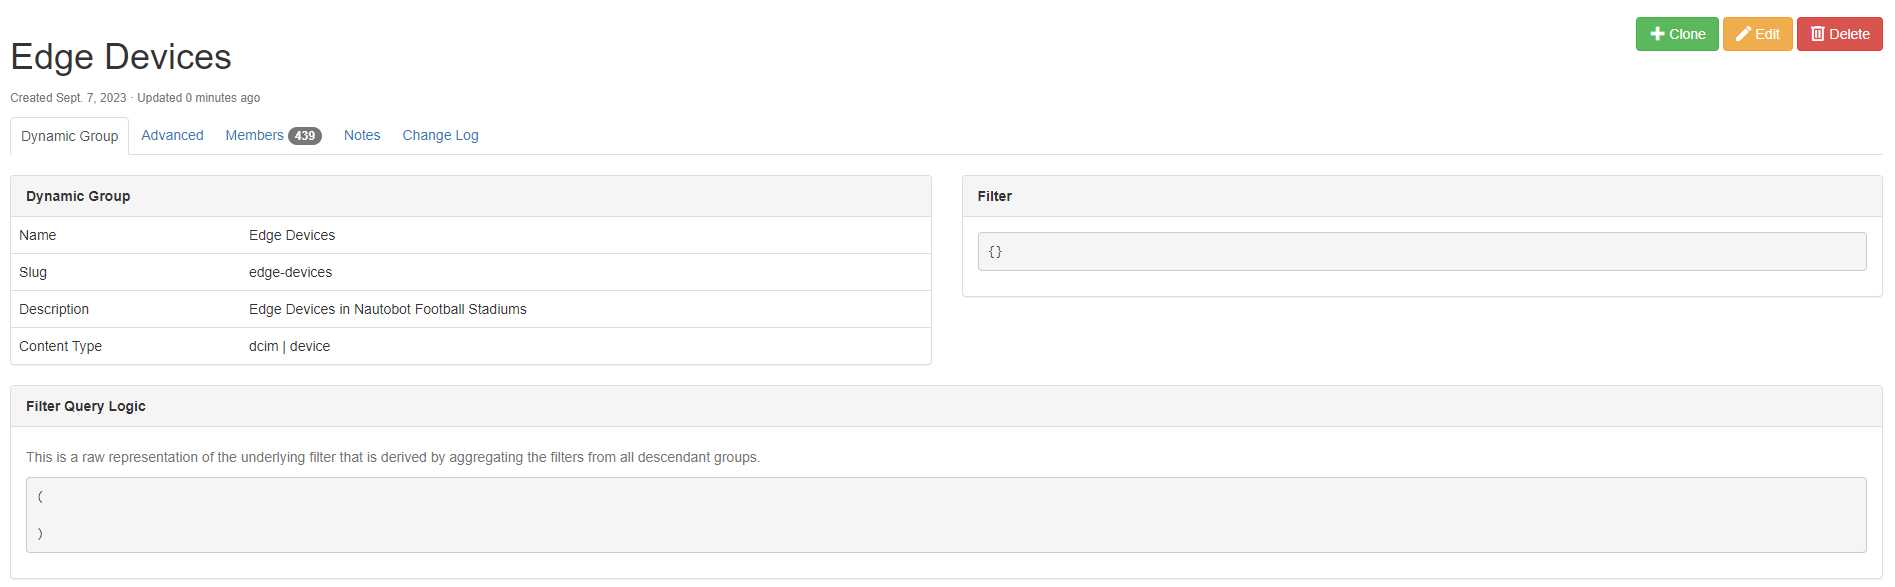Click the Filter JSON code box
The height and width of the screenshot is (587, 1895).
[1421, 252]
